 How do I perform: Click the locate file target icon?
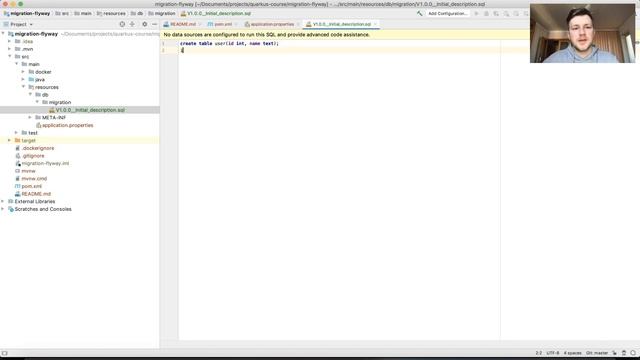click(x=122, y=24)
